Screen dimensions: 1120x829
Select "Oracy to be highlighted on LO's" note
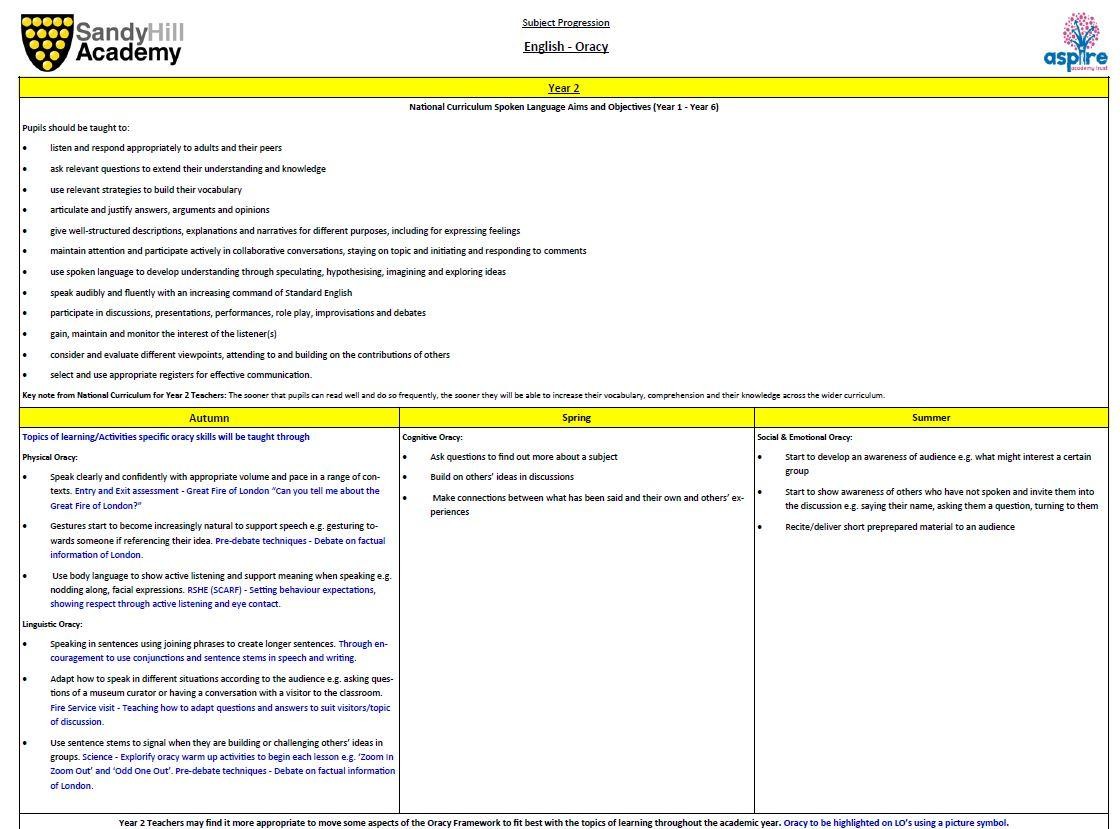(x=896, y=823)
